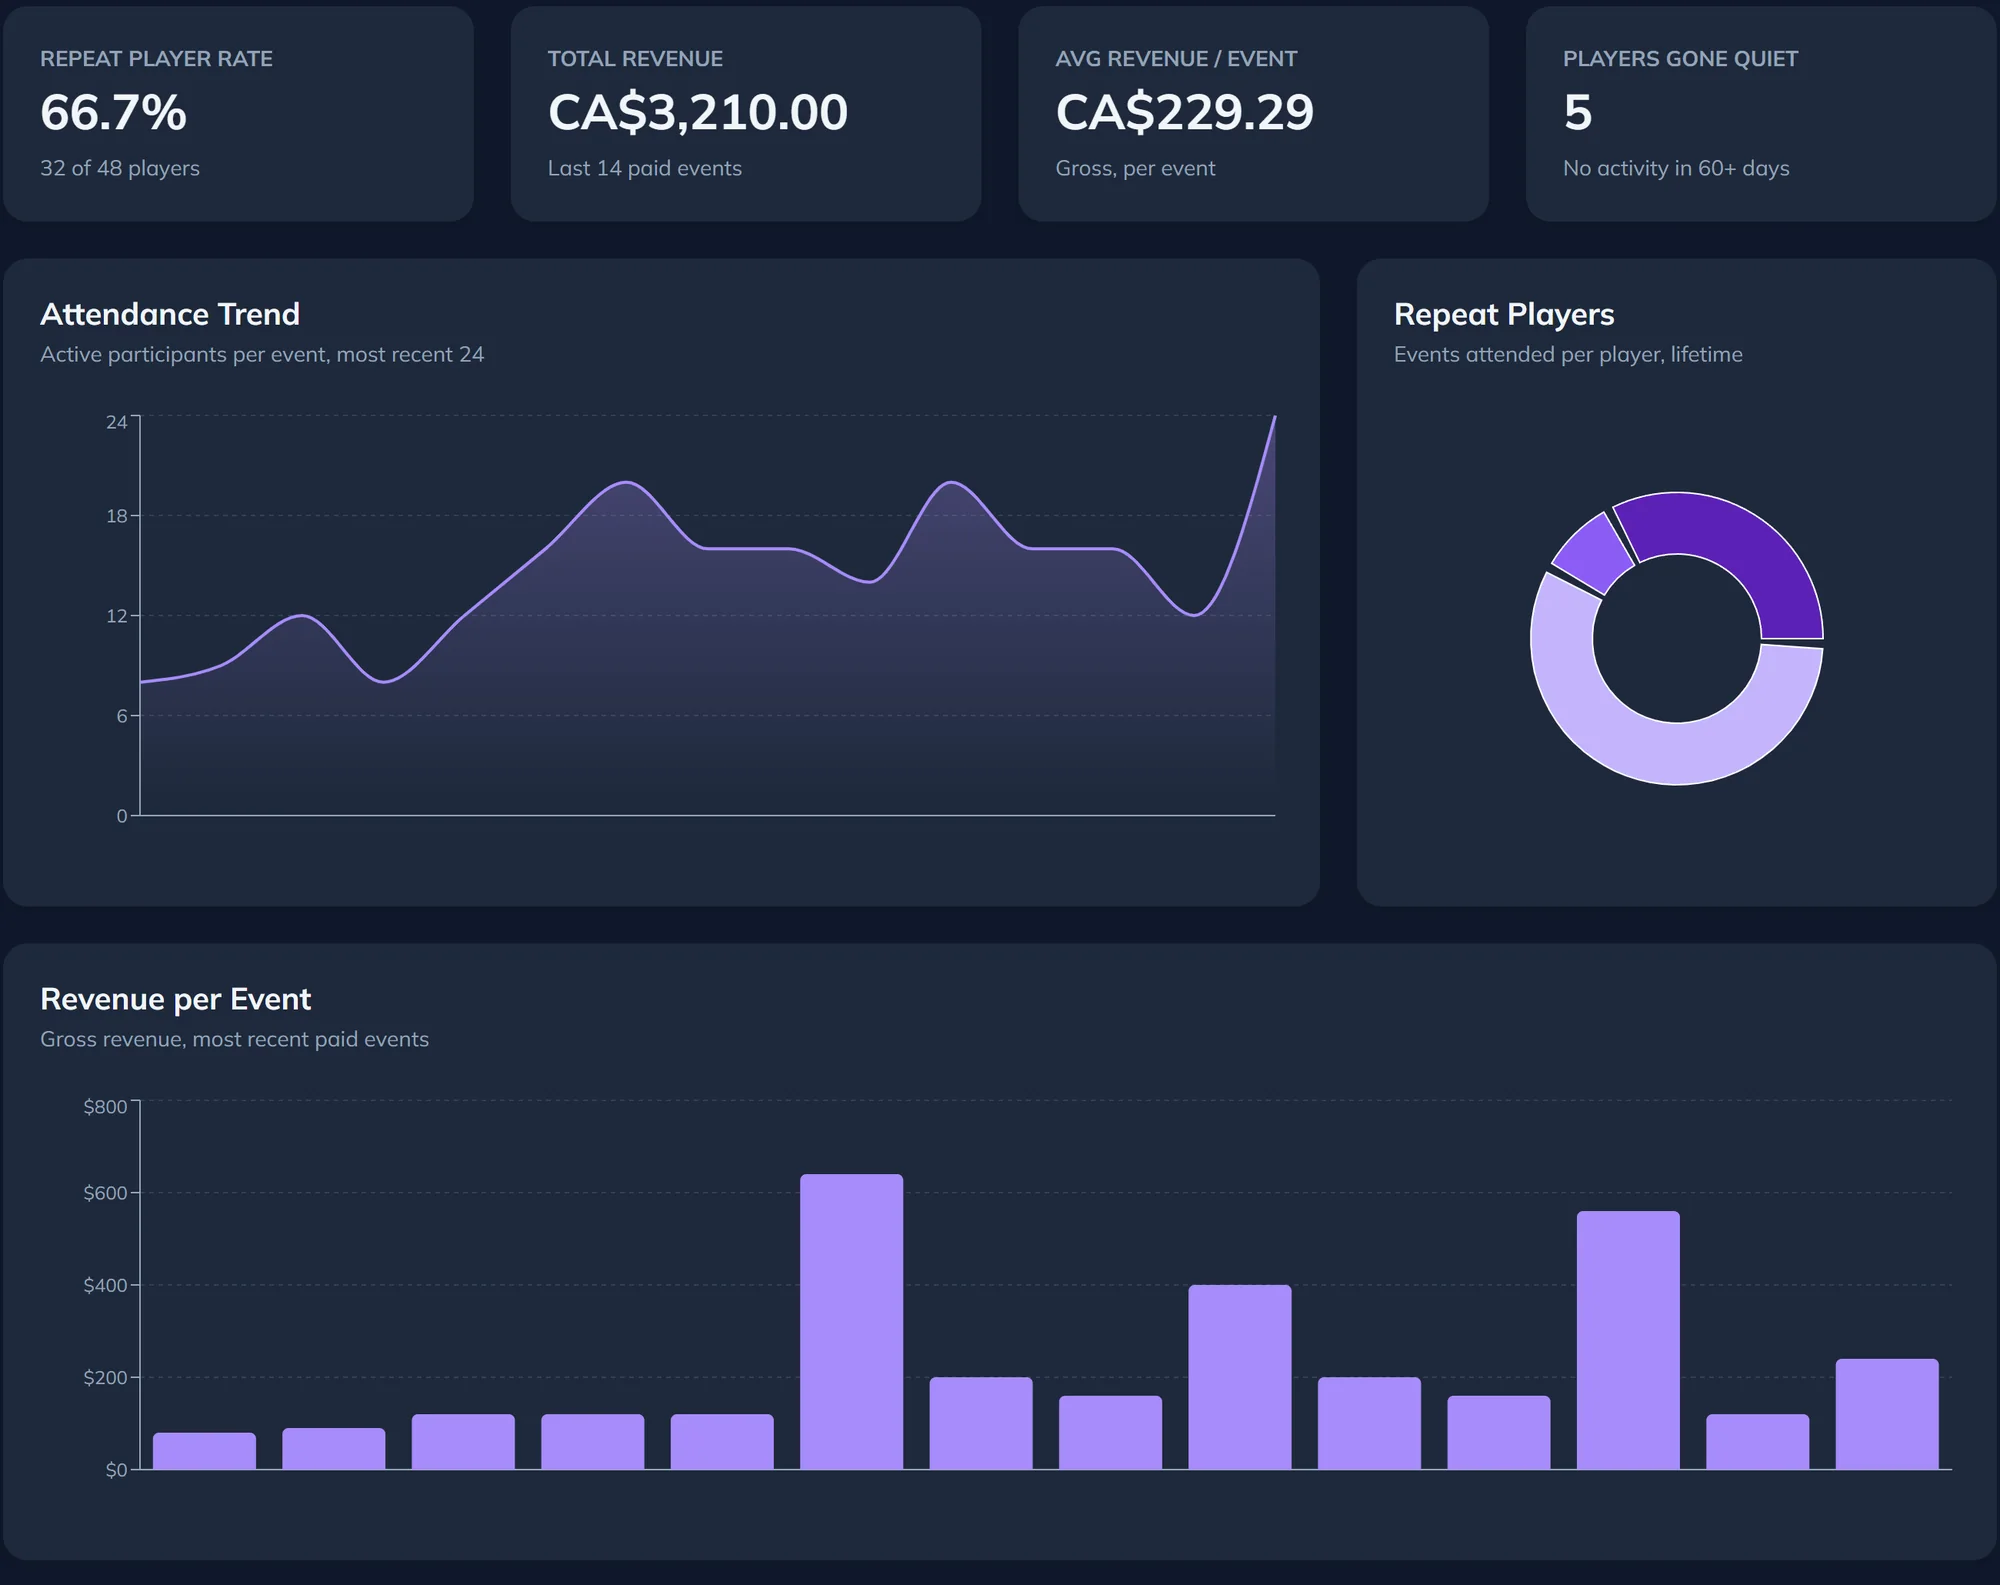Click the $600 label on revenue axis
This screenshot has height=1585, width=2000.
[105, 1193]
